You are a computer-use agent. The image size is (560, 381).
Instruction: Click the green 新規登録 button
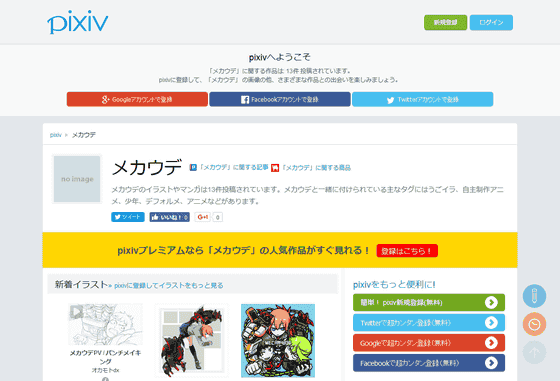point(445,22)
